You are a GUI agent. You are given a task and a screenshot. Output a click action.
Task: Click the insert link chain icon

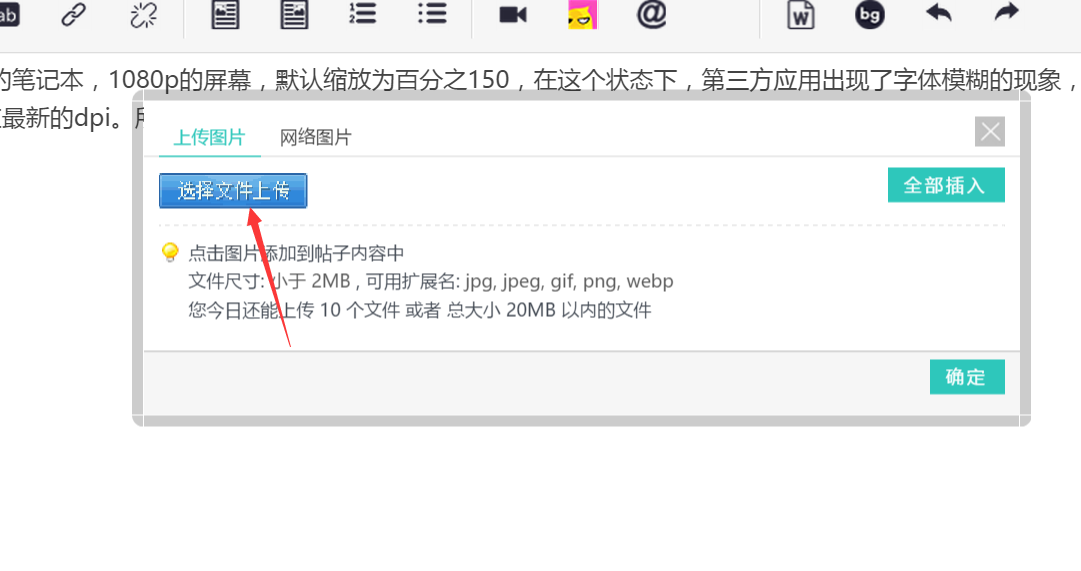[73, 14]
